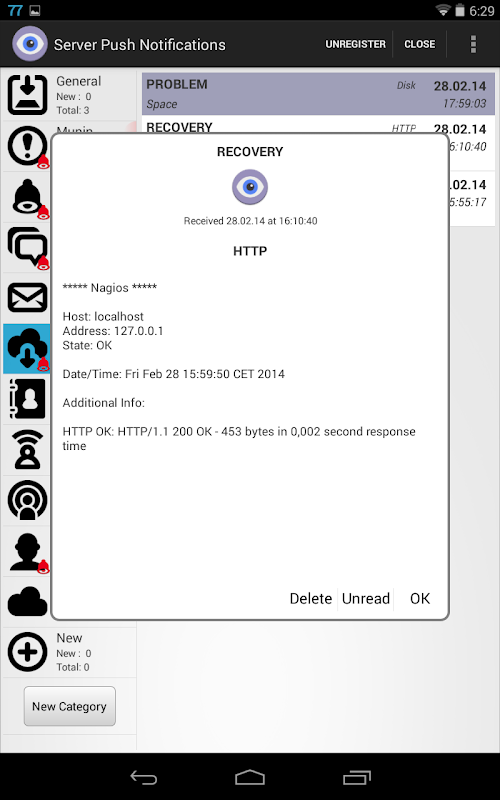Image resolution: width=500 pixels, height=800 pixels.
Task: Select the bell notification category icon
Action: (27, 197)
